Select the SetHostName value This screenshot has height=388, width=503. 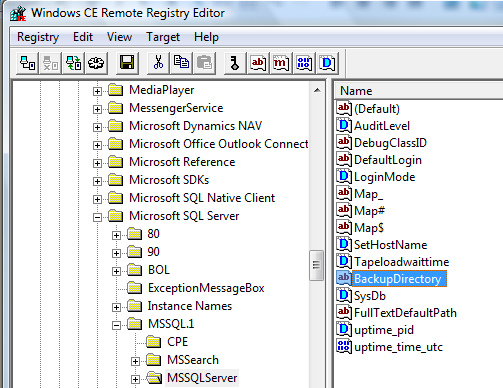coord(390,245)
